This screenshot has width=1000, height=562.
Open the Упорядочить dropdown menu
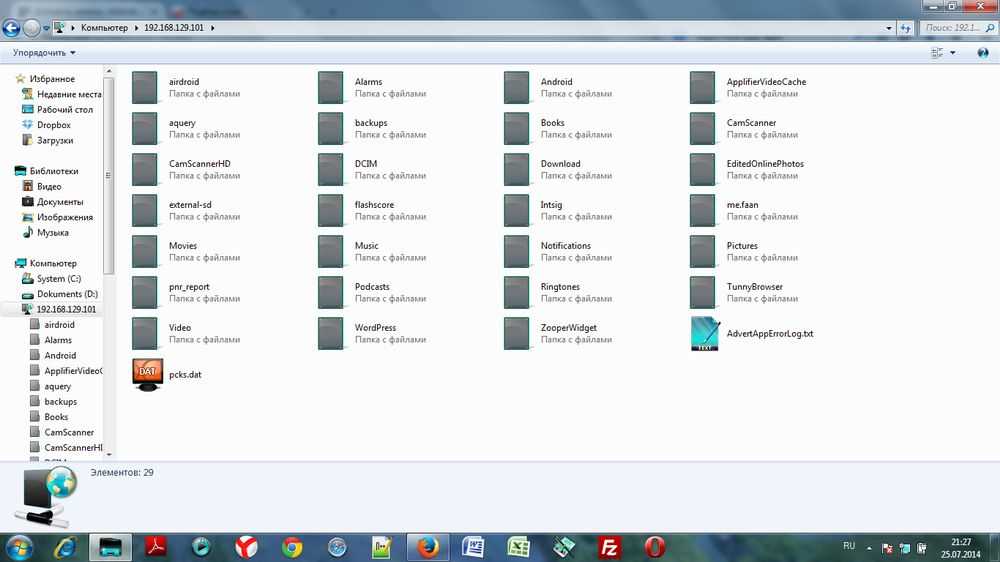(x=44, y=53)
